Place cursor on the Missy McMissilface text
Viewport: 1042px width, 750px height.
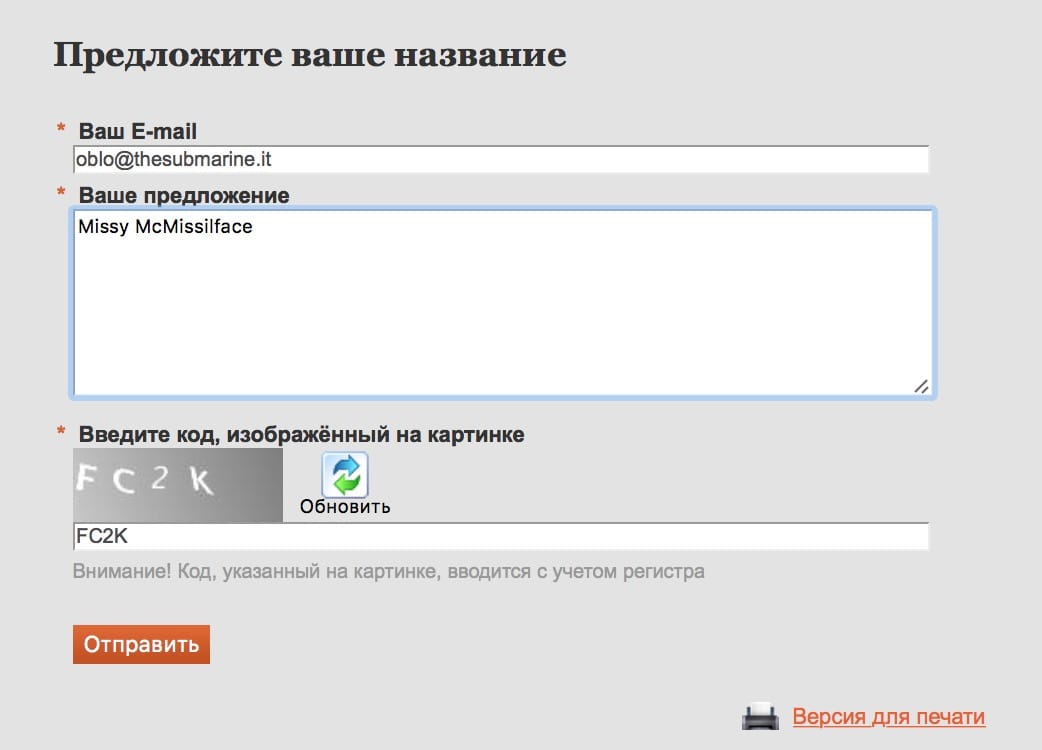coord(165,227)
